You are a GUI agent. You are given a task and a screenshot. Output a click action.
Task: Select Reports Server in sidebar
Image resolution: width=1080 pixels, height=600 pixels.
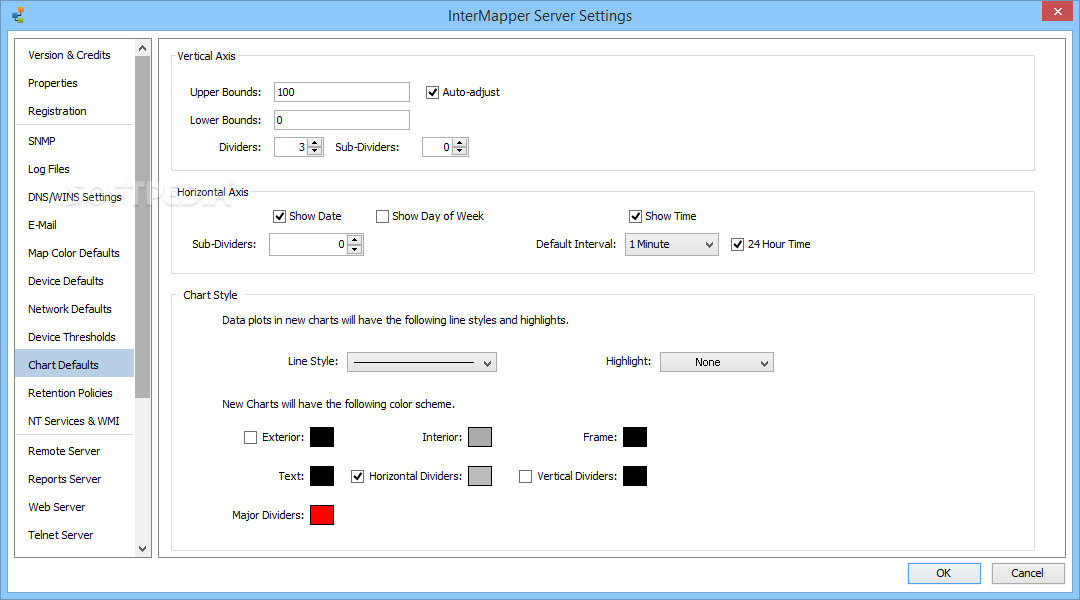click(65, 479)
